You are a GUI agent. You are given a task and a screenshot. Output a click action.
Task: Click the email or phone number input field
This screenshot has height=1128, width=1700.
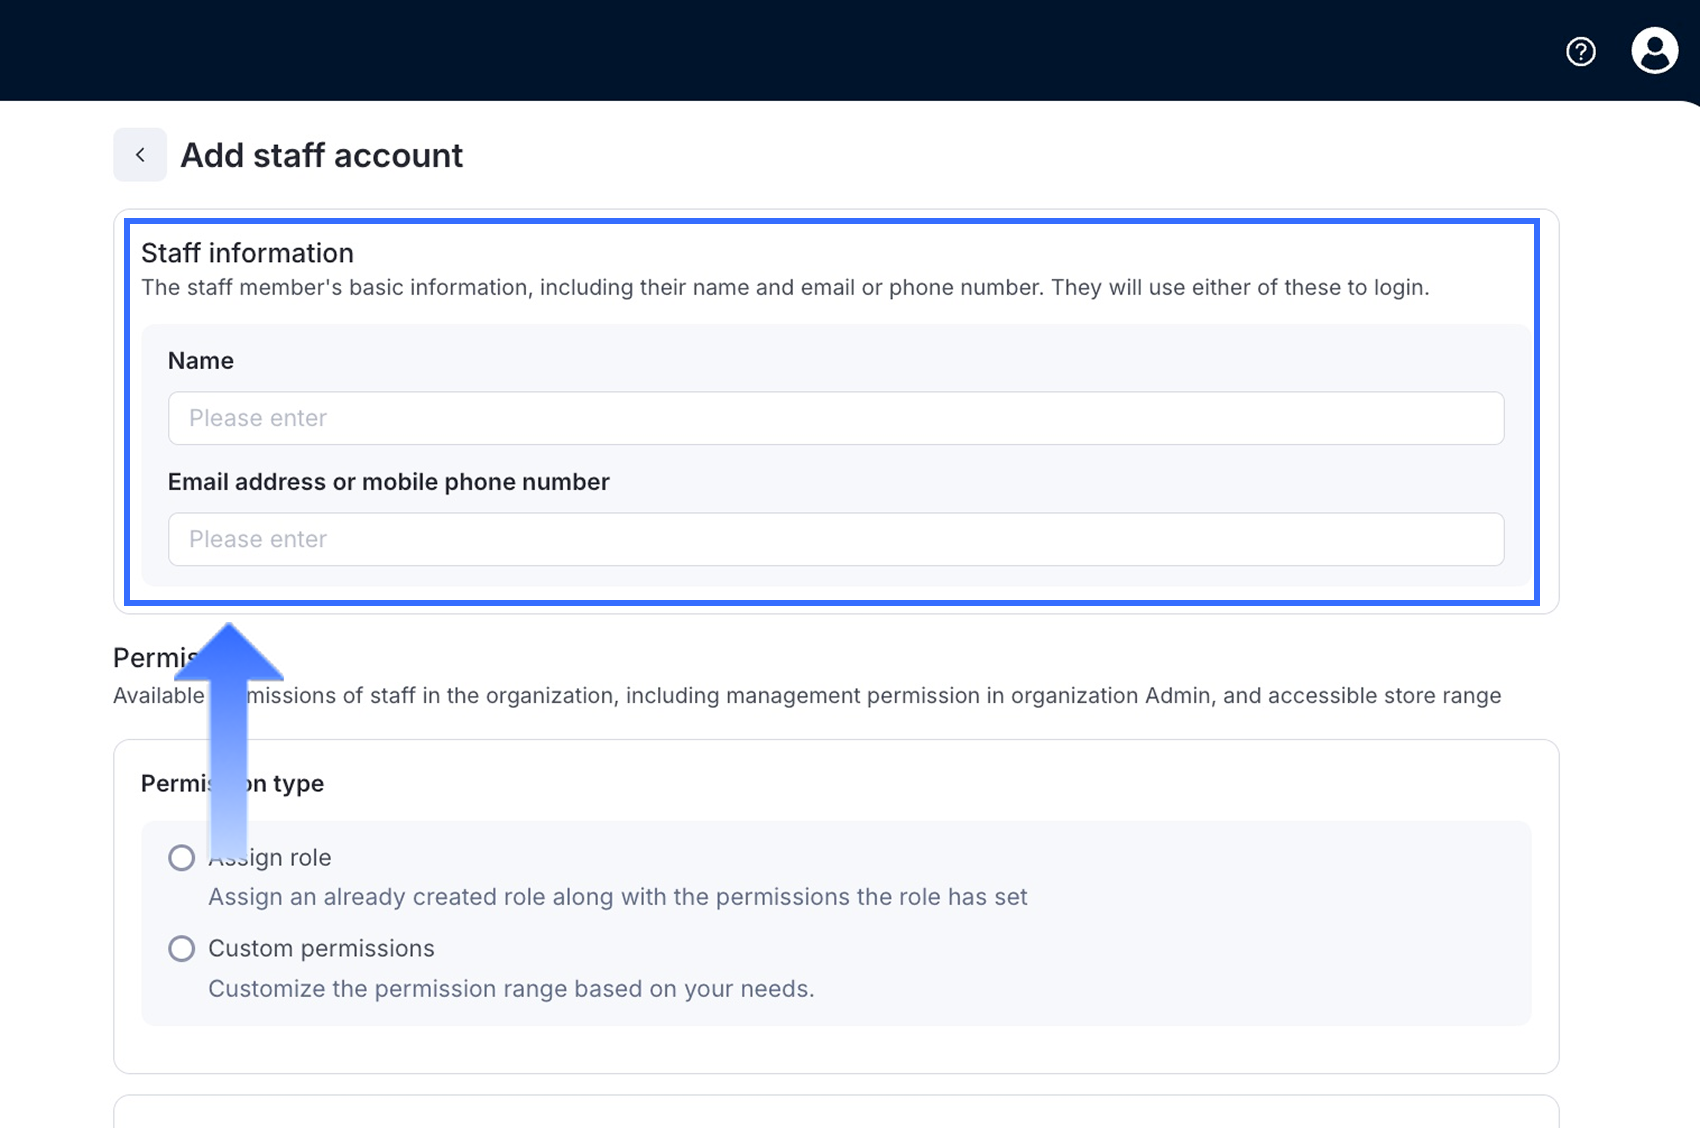835,539
